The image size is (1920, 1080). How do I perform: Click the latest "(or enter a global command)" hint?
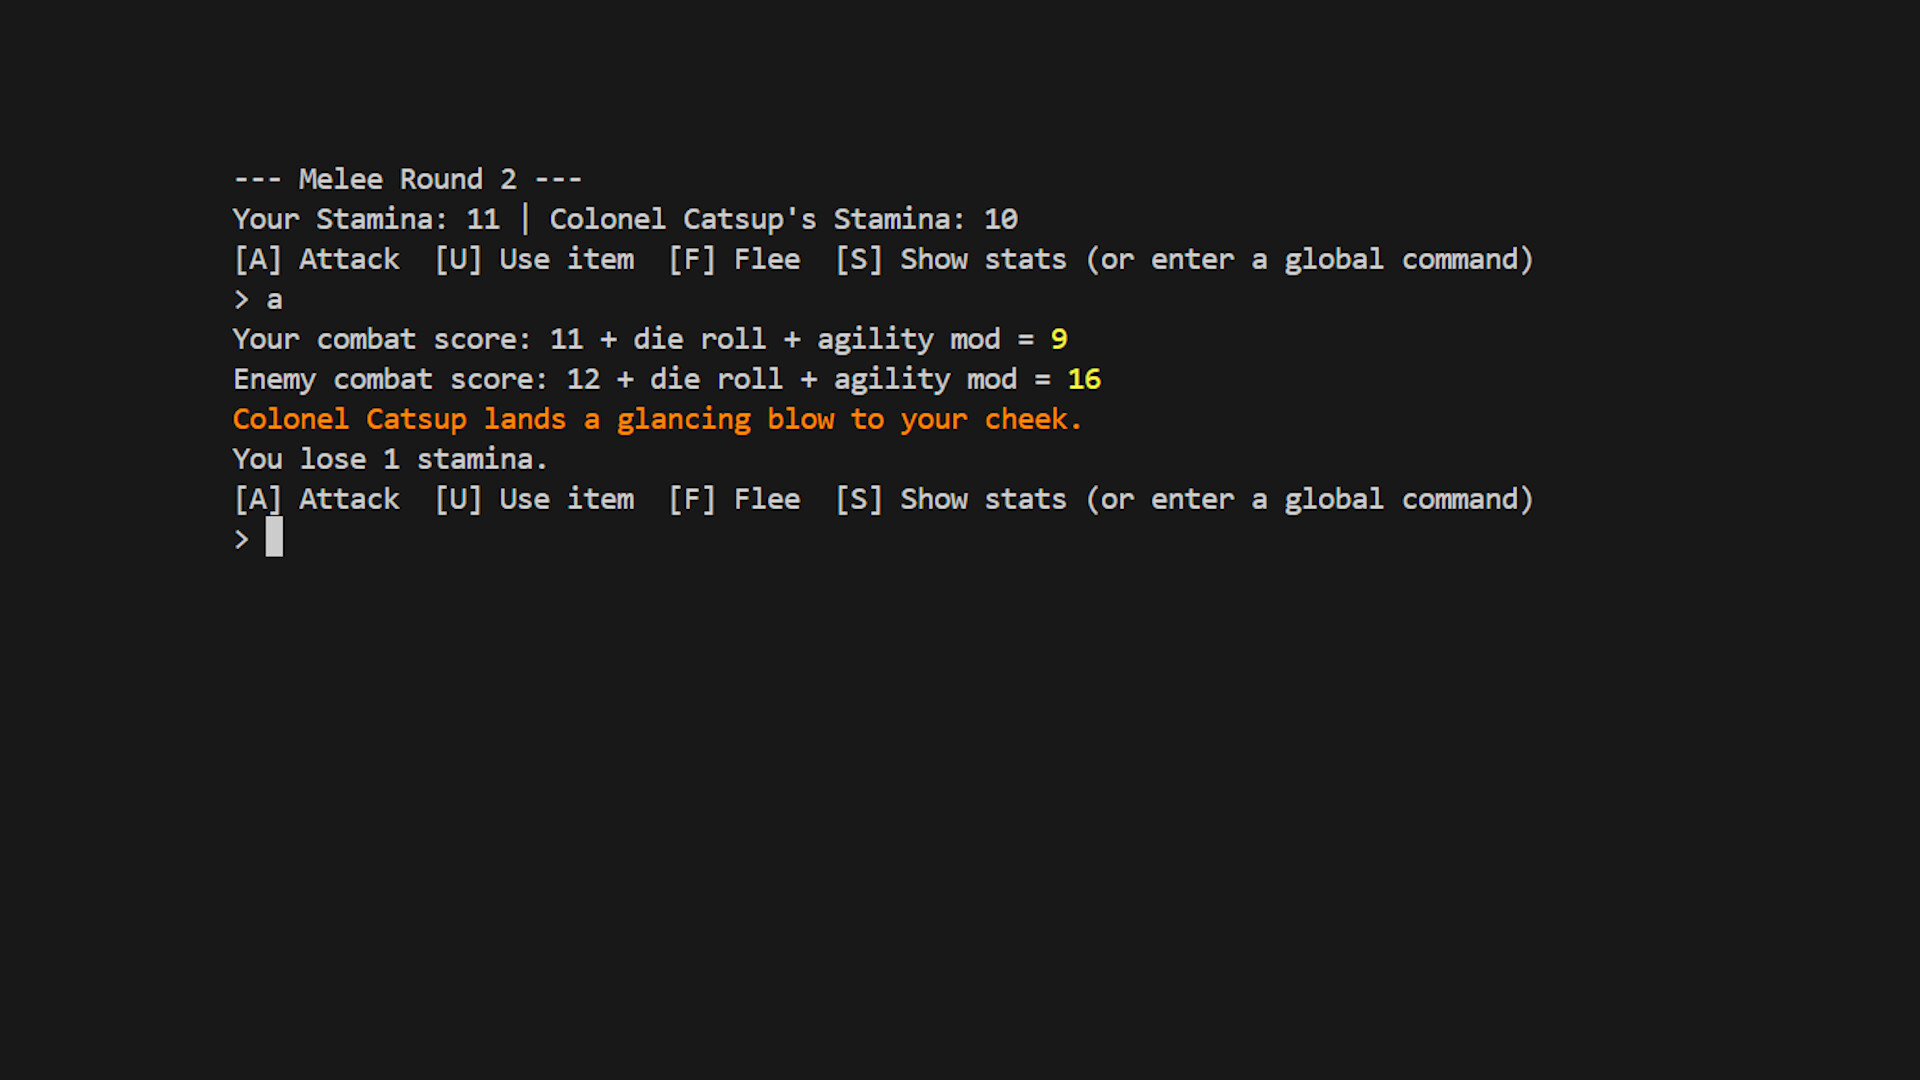tap(1309, 499)
